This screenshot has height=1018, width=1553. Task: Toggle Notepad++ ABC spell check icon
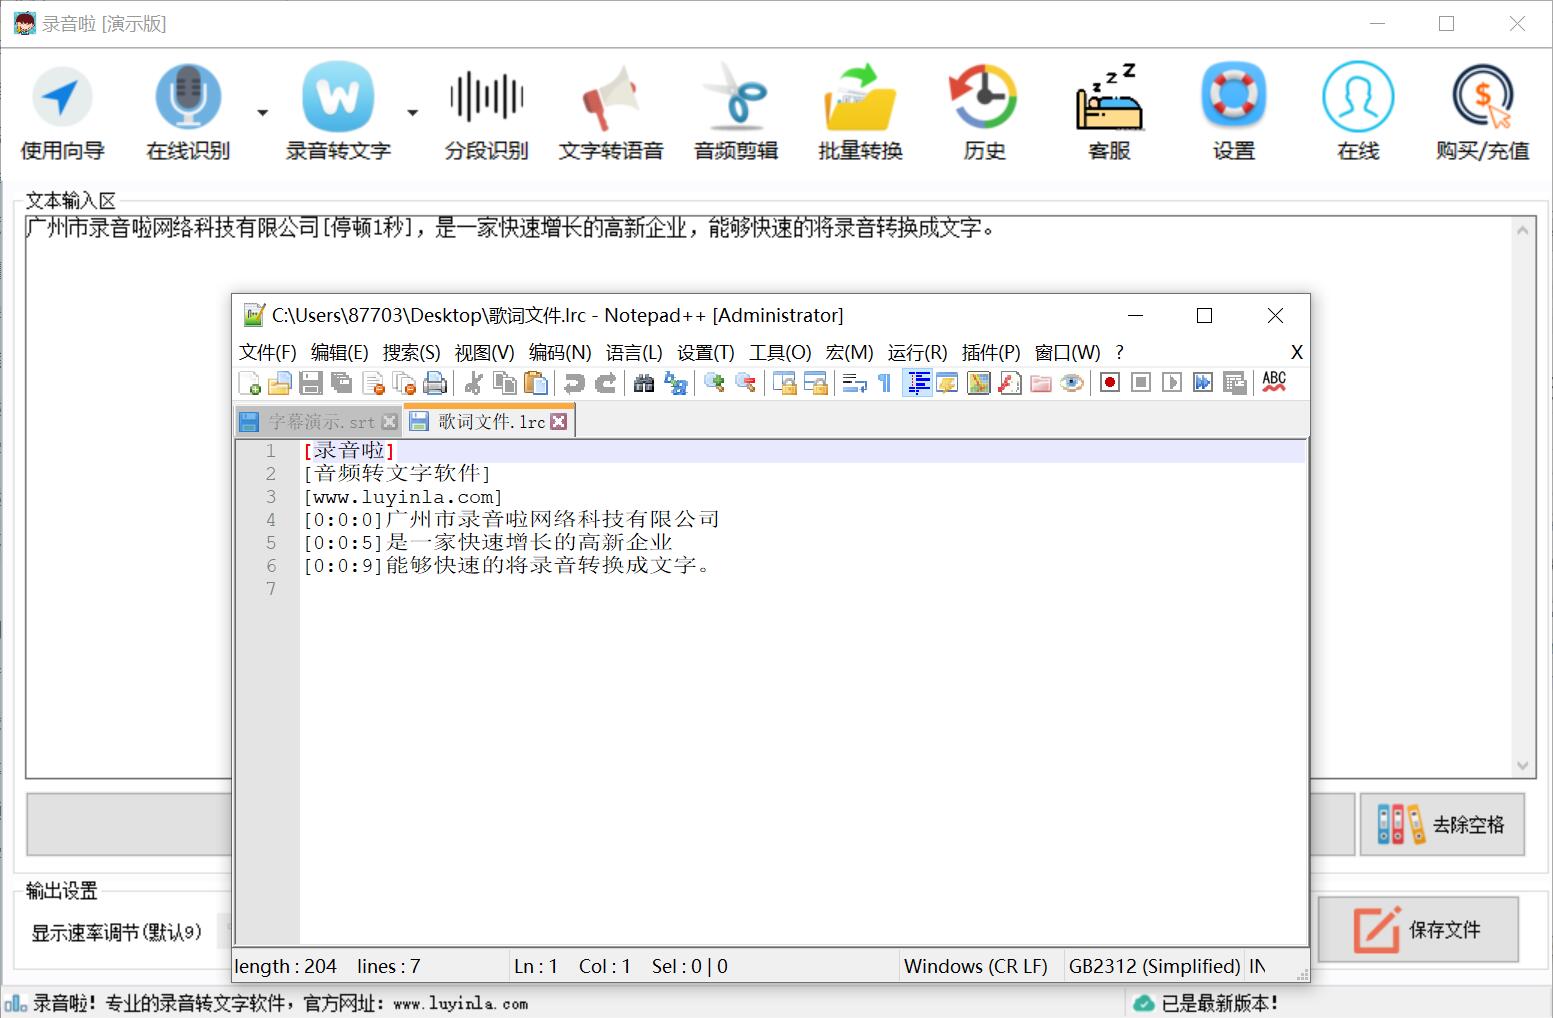click(x=1274, y=382)
